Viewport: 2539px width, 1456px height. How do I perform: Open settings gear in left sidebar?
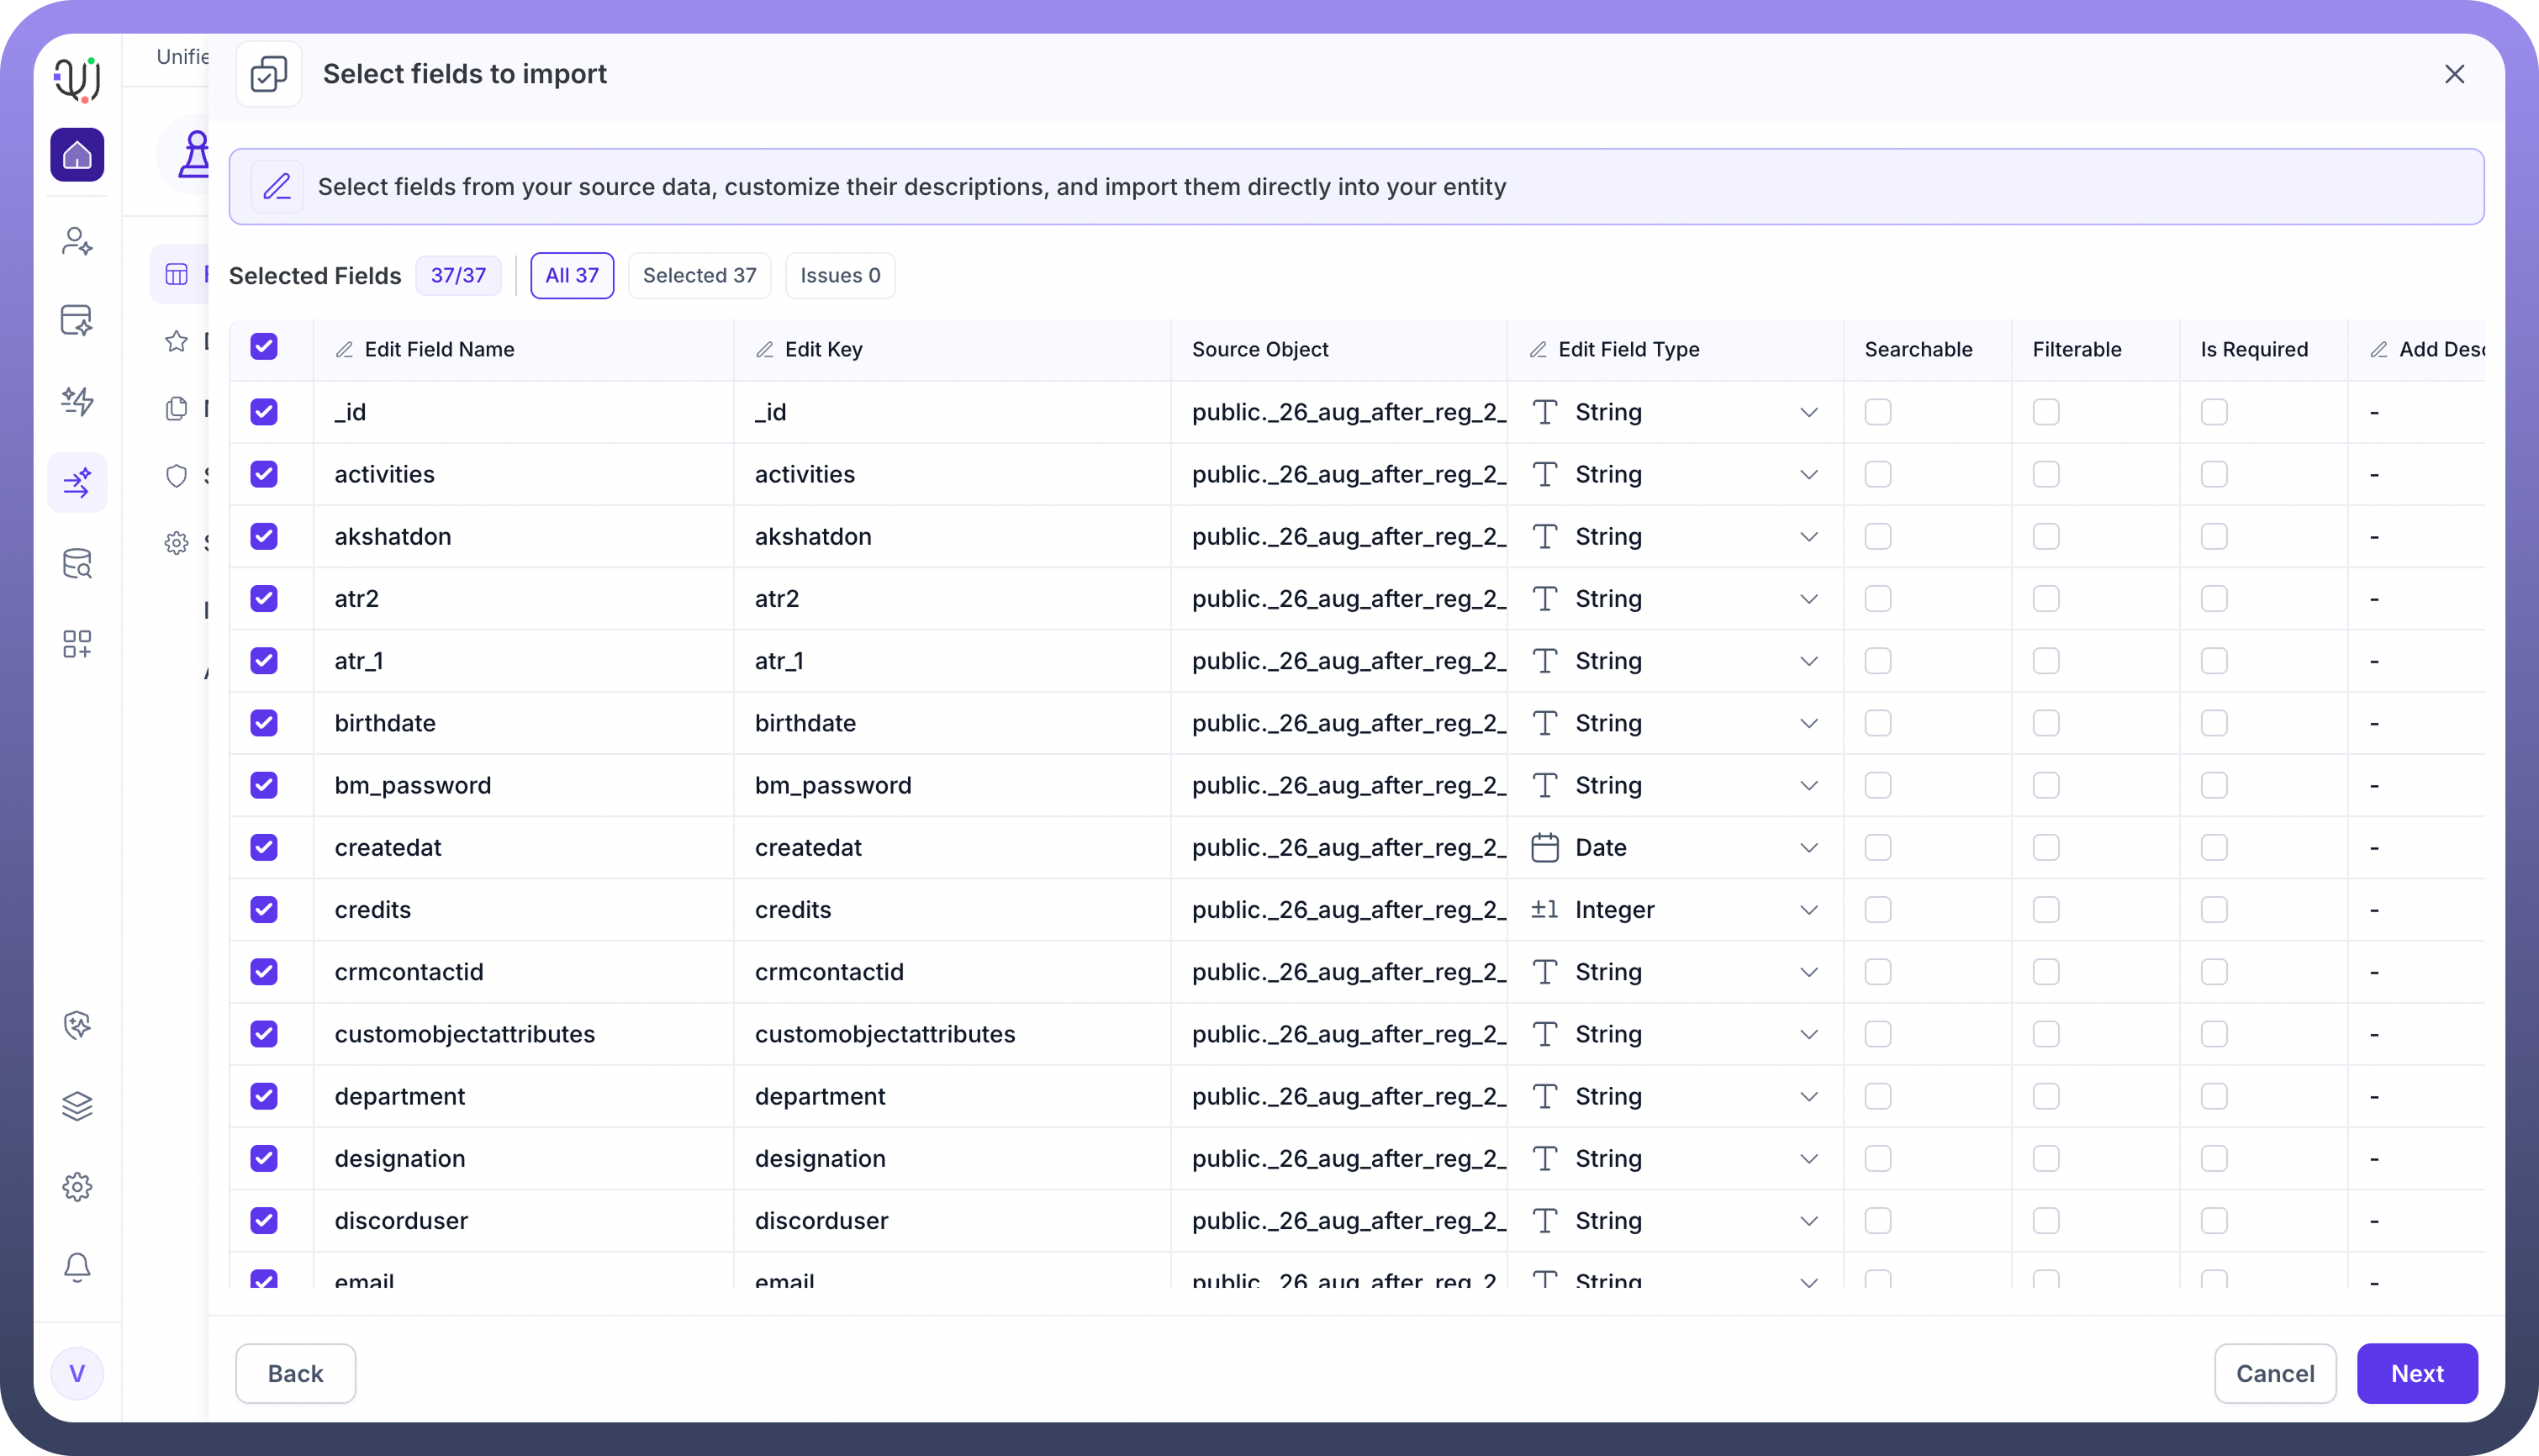tap(77, 1187)
